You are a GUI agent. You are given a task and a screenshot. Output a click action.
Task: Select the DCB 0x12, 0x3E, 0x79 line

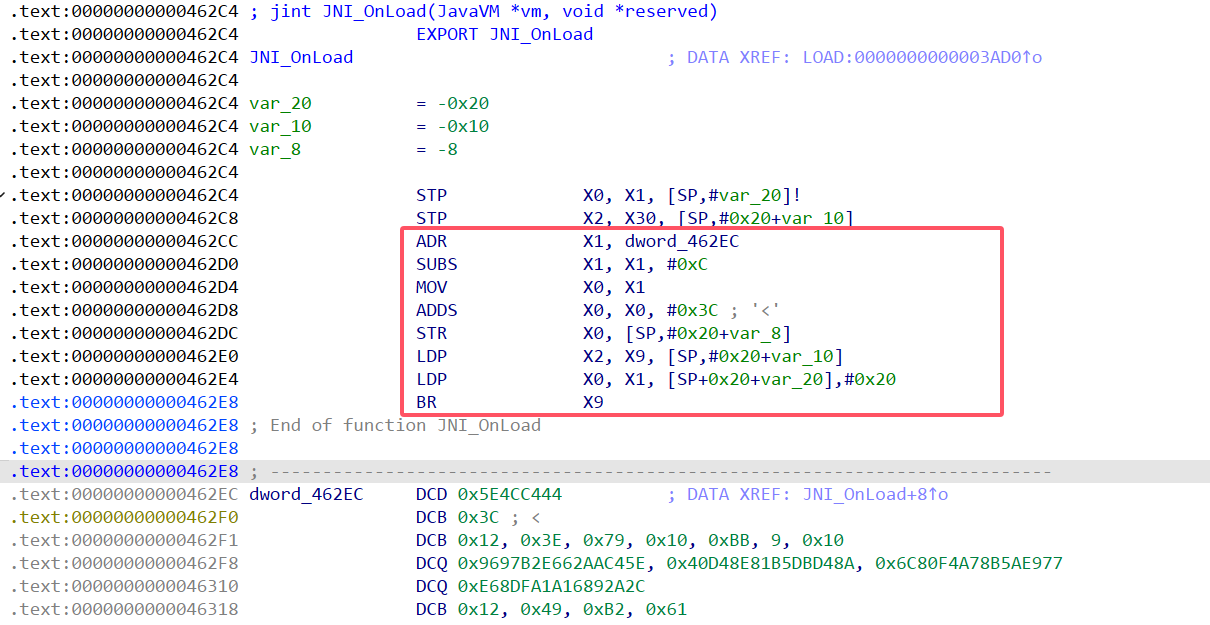tap(629, 540)
